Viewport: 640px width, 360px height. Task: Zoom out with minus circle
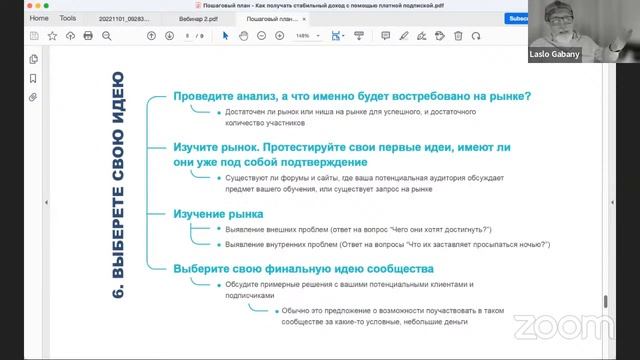coord(262,36)
